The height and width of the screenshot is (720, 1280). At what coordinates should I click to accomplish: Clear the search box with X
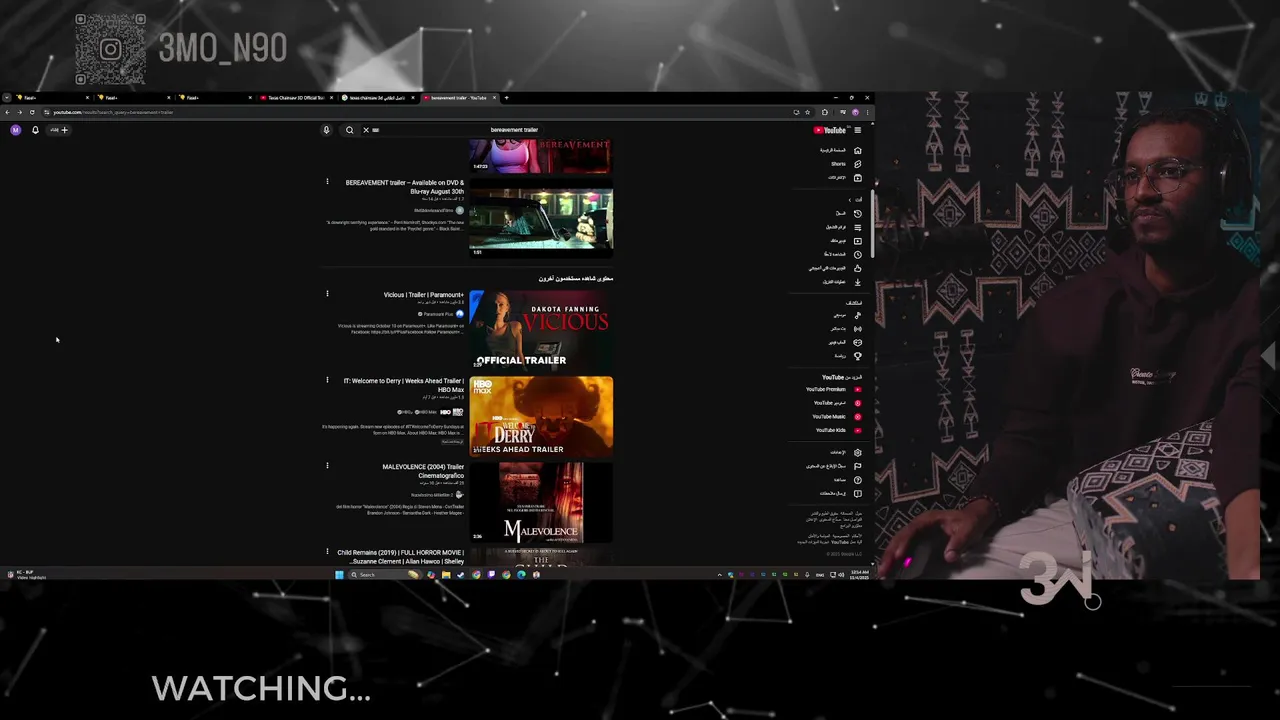(x=366, y=130)
